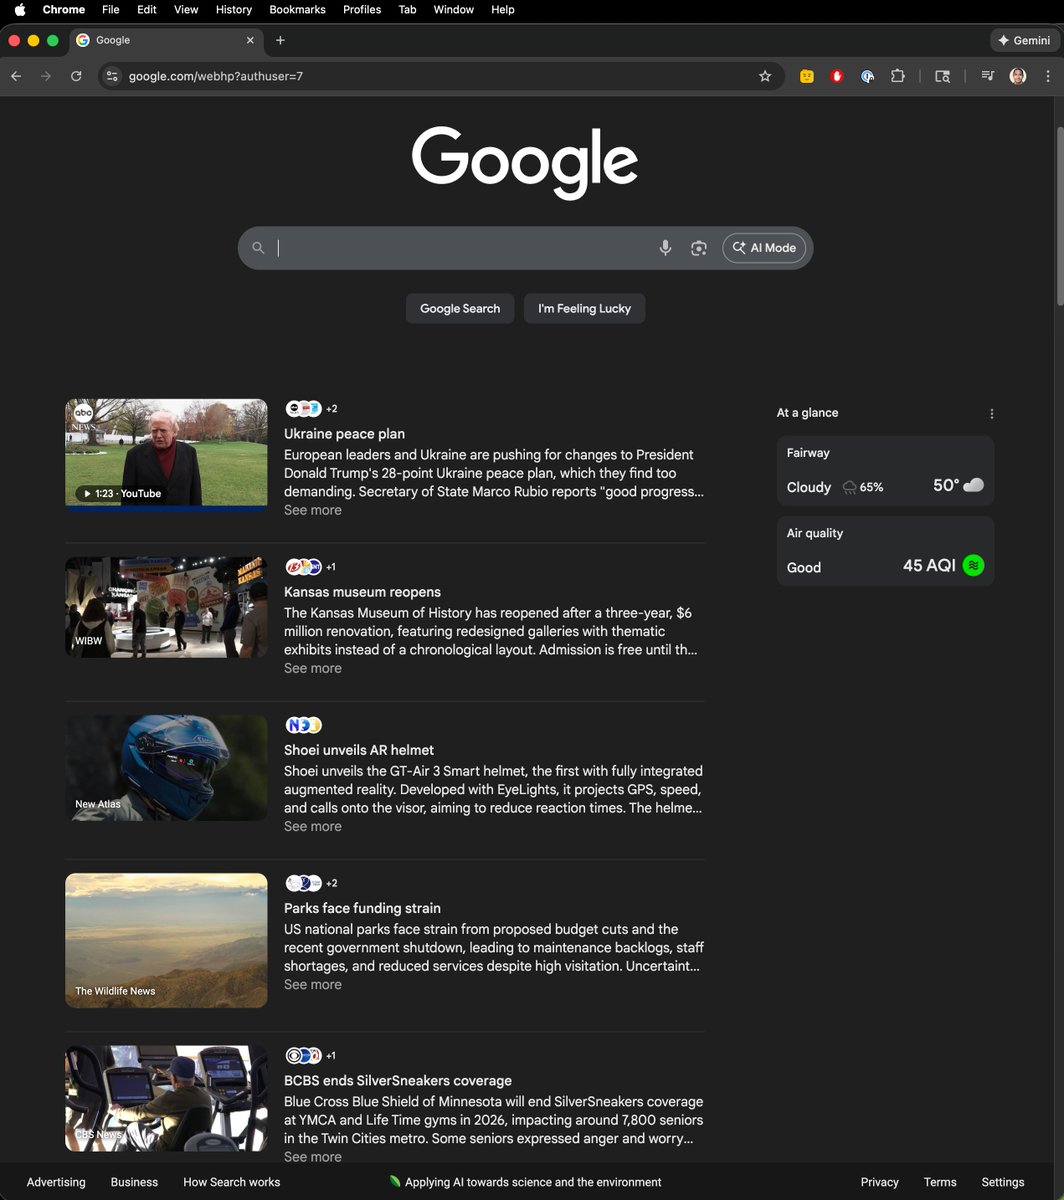Open the File menu
Screen dimensions: 1064x1200
[x=110, y=9]
